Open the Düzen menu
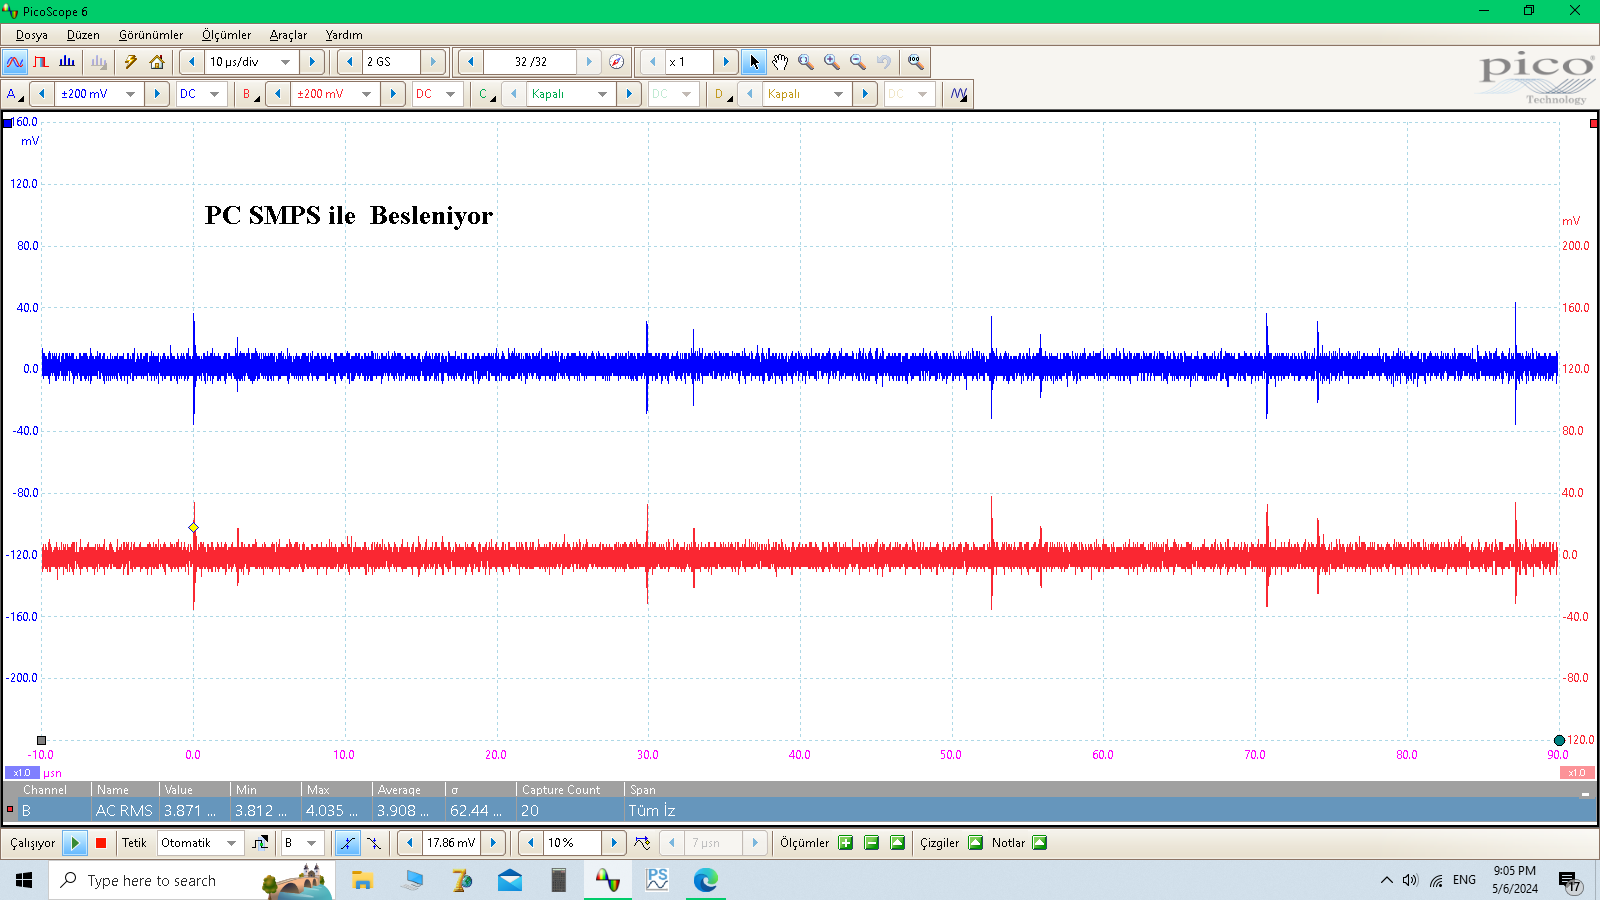The height and width of the screenshot is (900, 1600). coord(83,35)
